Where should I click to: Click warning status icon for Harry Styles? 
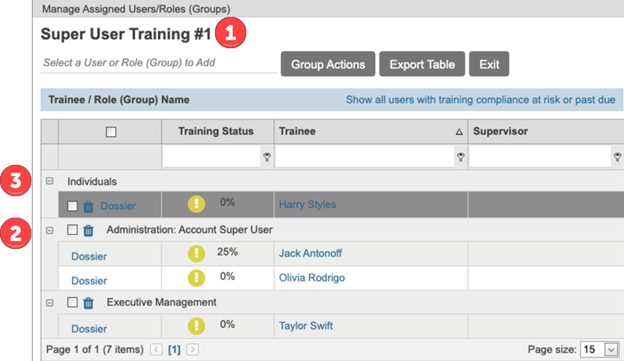coord(196,204)
